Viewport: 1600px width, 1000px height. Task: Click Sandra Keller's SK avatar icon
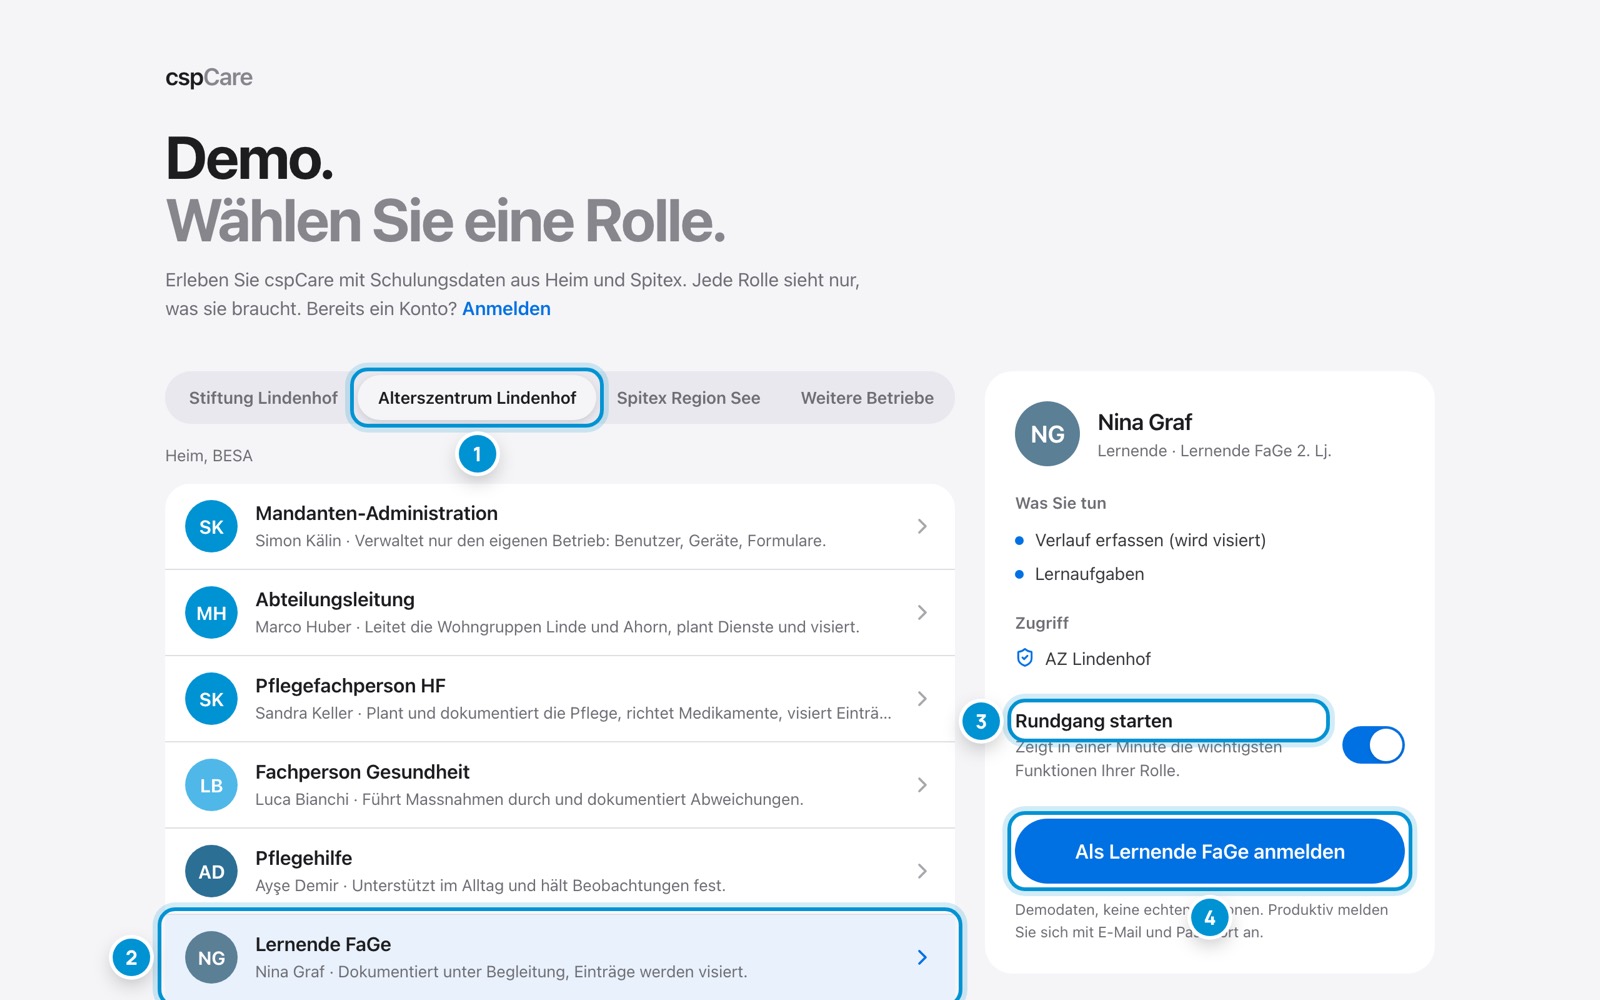(211, 699)
